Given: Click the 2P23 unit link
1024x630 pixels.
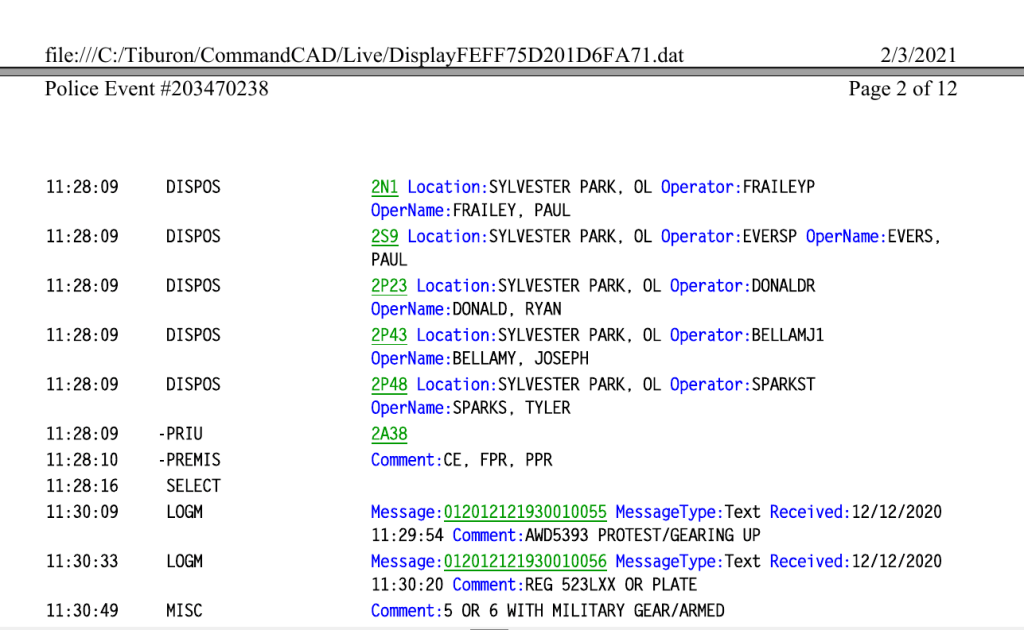Looking at the screenshot, I should point(389,285).
